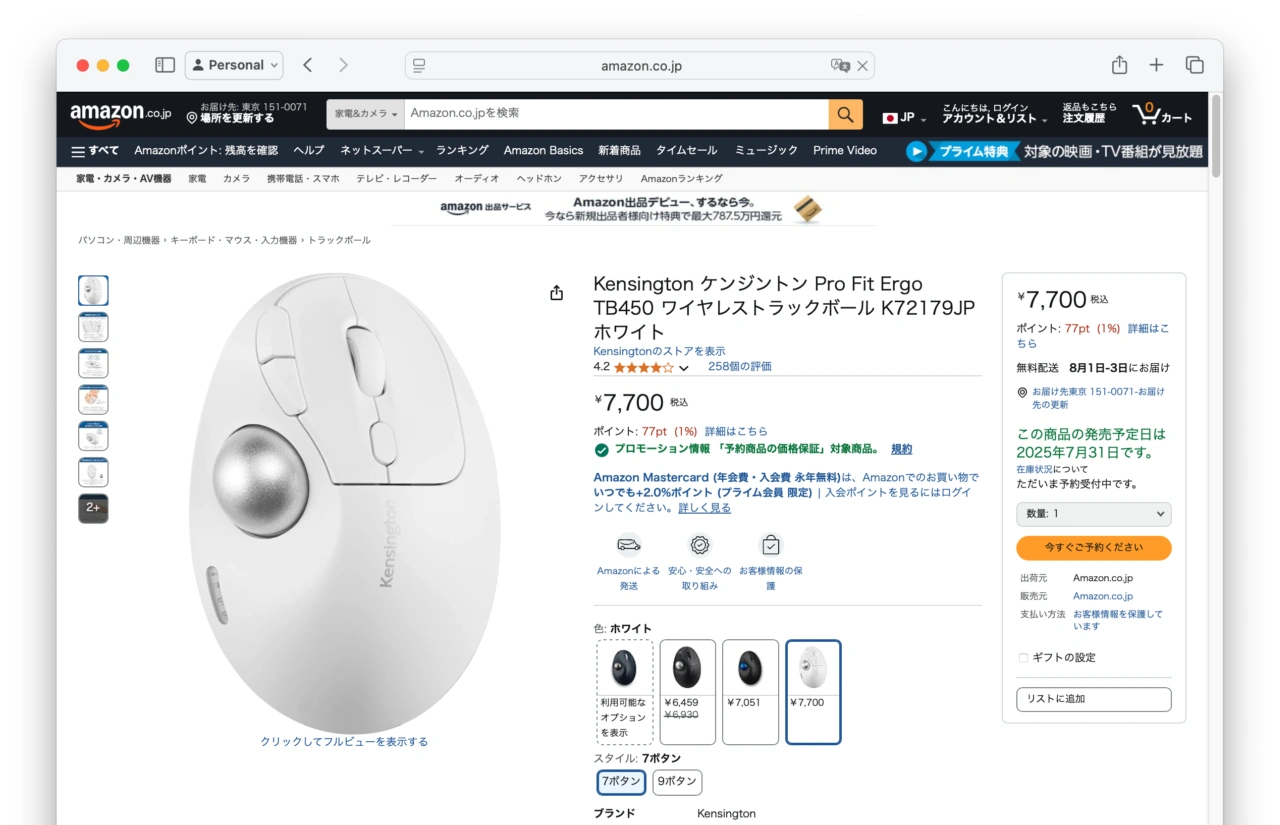Select the 9ボタン style option
This screenshot has height=825, width=1280.
[677, 782]
